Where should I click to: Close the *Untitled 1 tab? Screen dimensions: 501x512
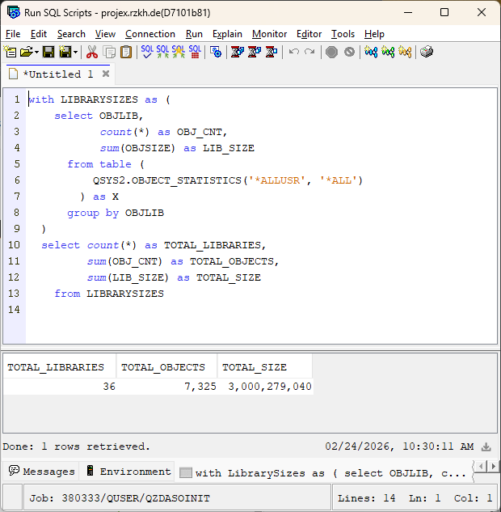click(106, 74)
